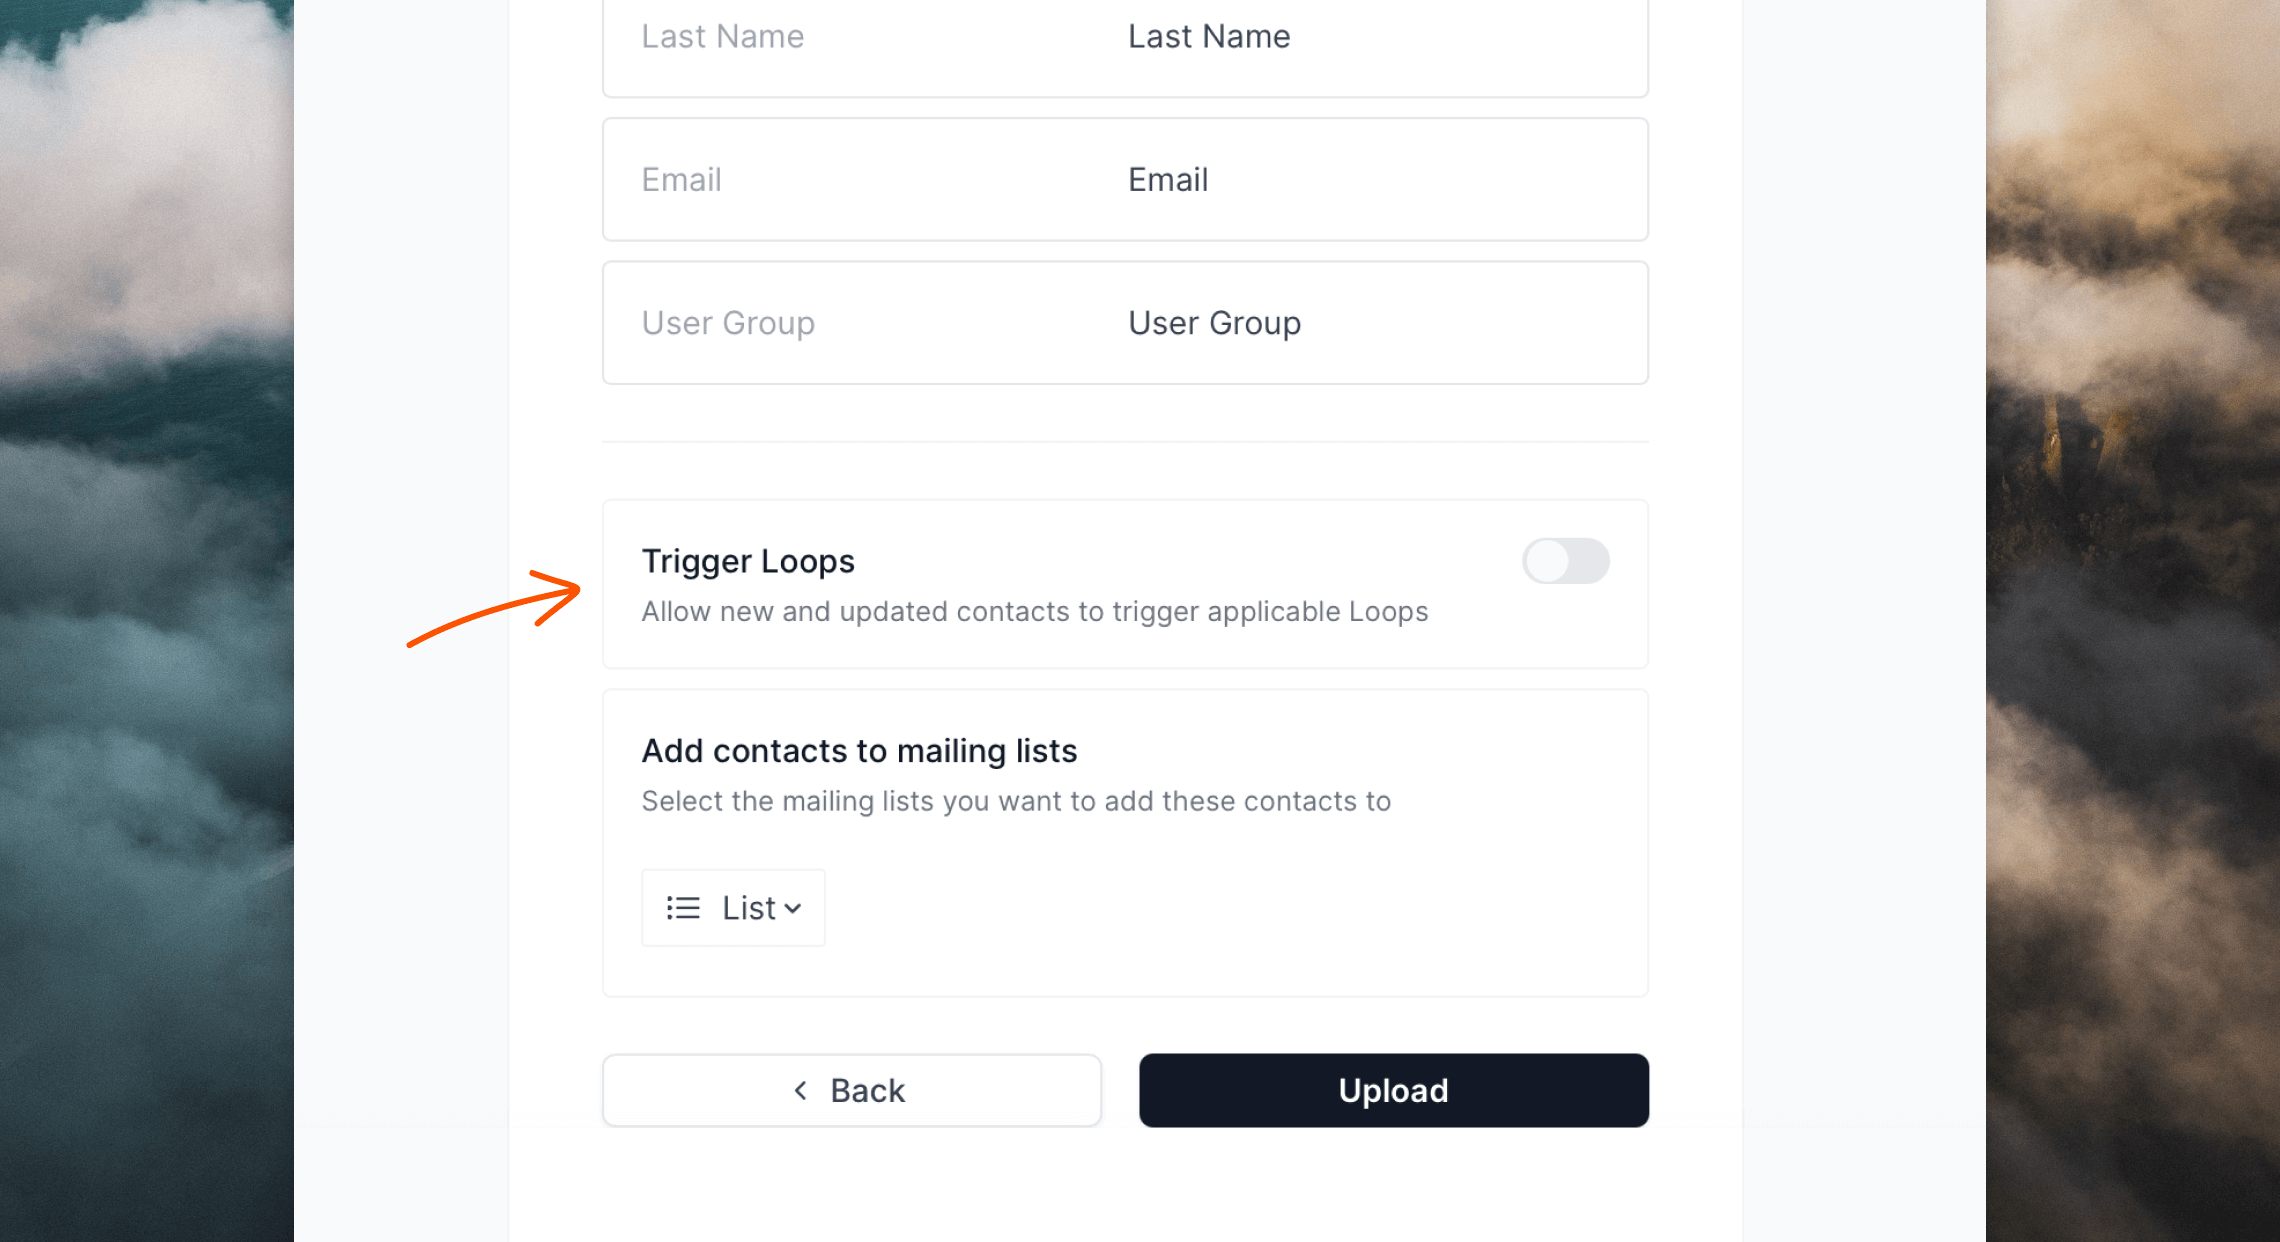2280x1242 pixels.
Task: Click the User Group column label on the left
Action: [x=728, y=323]
